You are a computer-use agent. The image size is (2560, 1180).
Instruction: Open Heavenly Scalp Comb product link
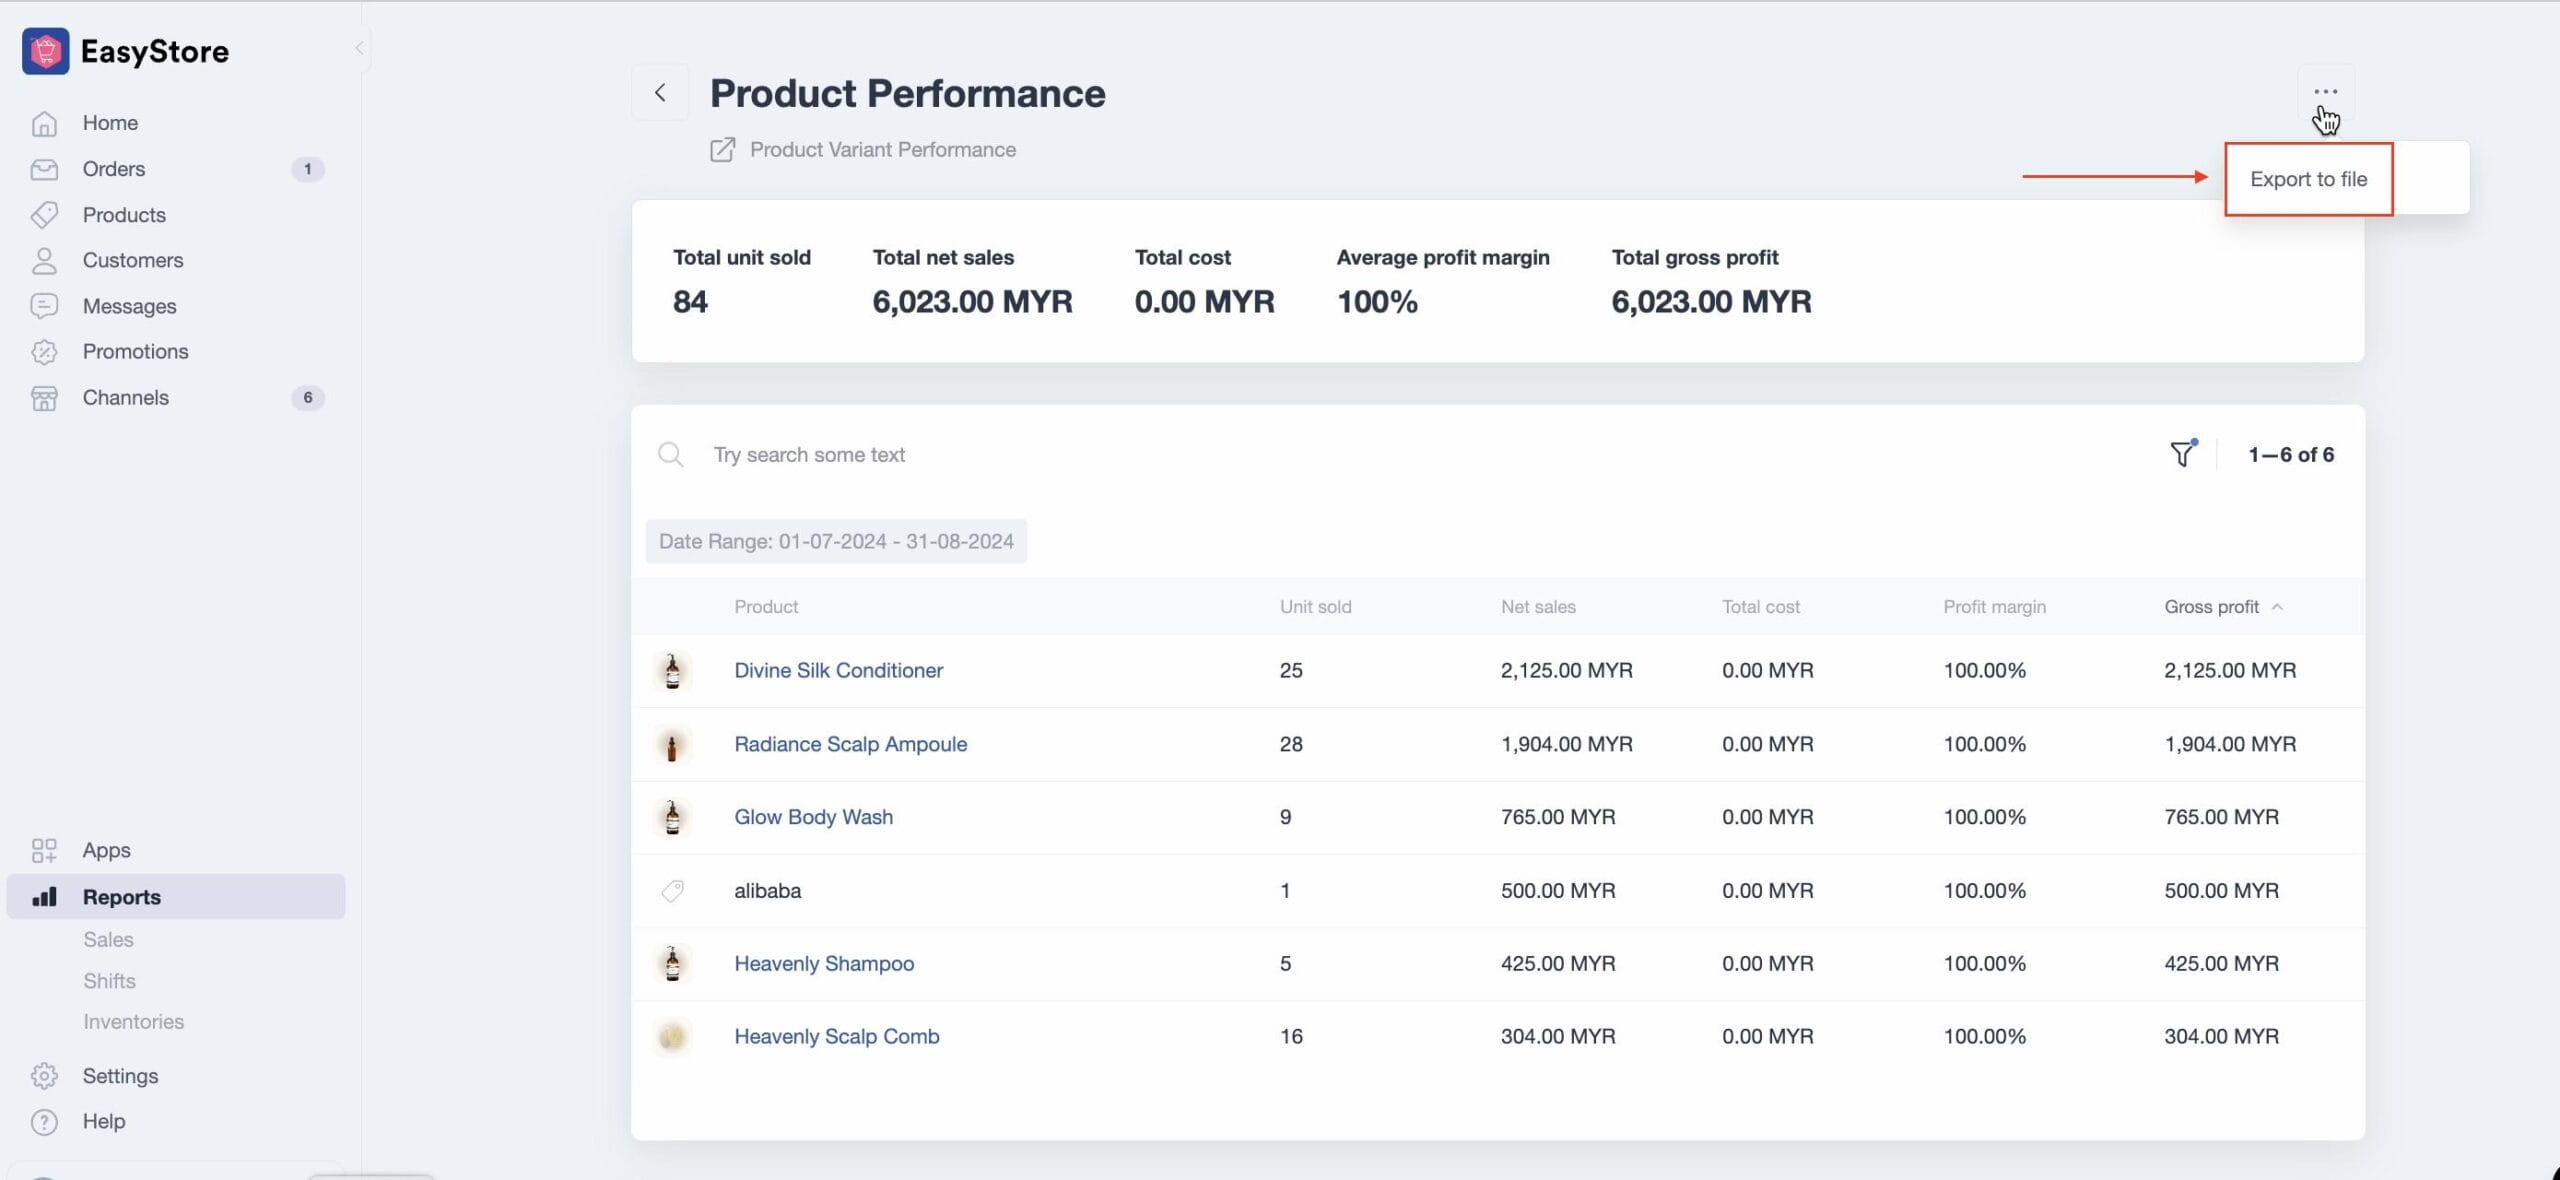pos(836,1037)
